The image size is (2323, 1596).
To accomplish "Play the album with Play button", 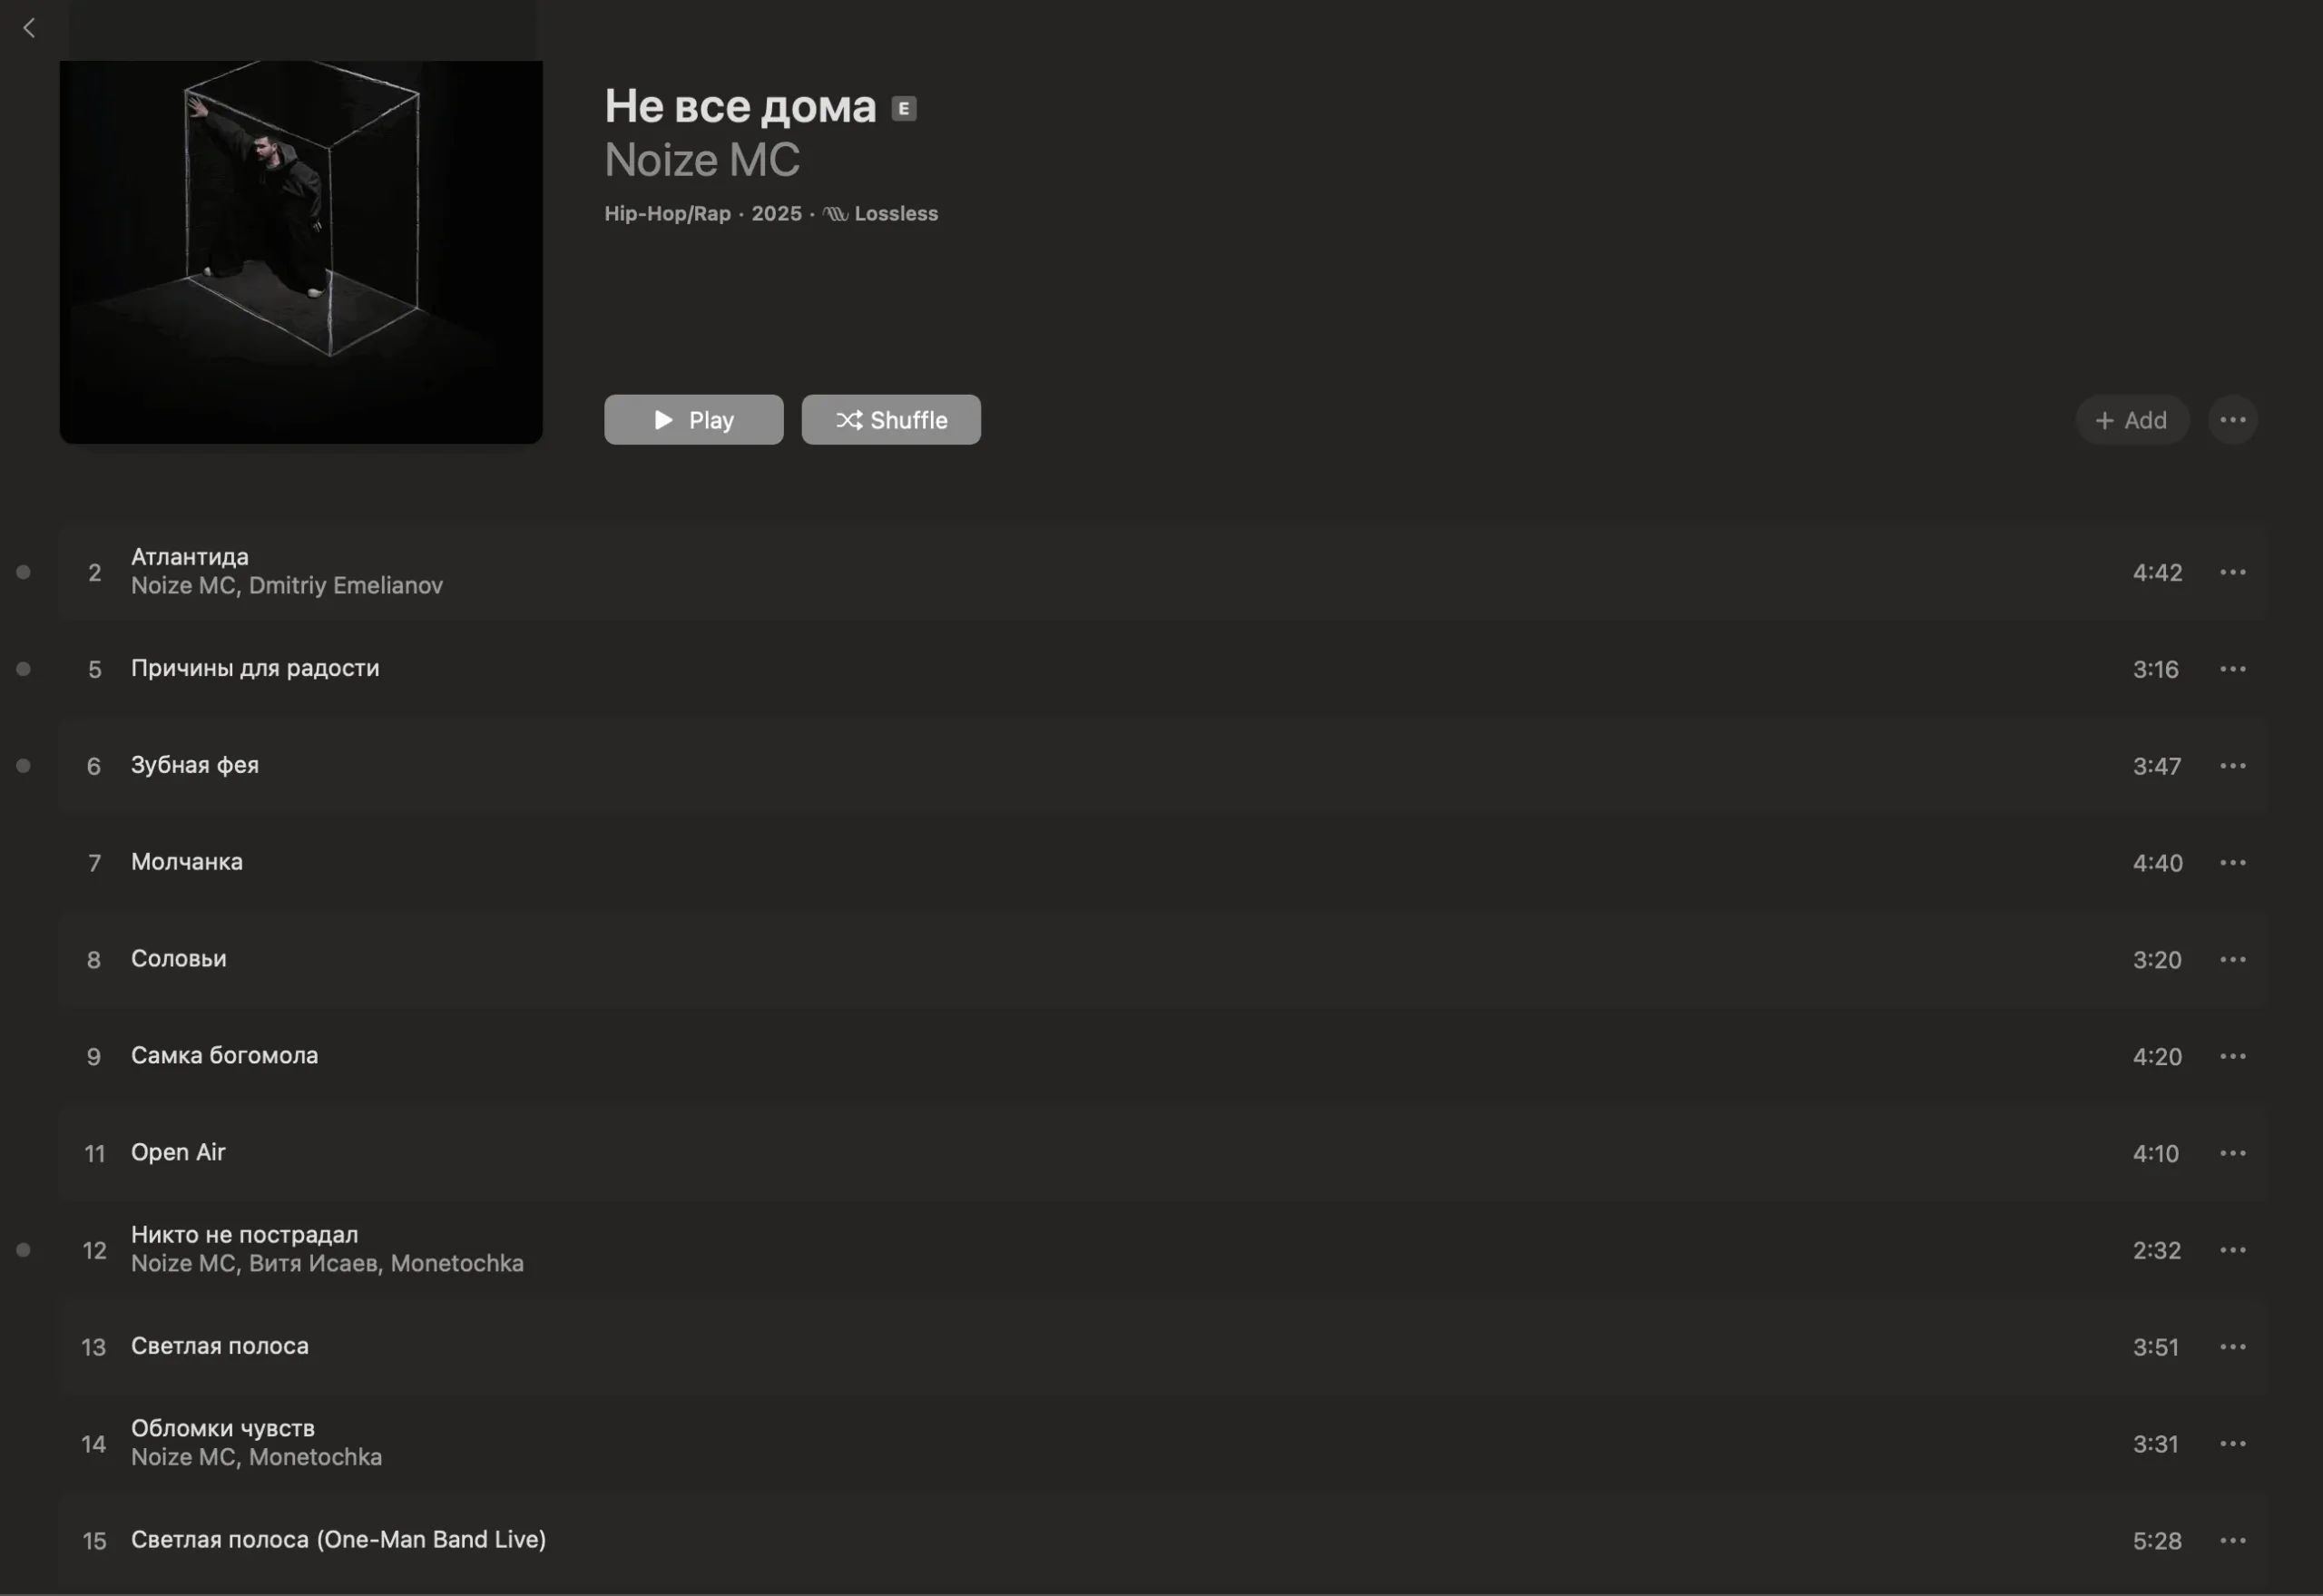I will click(x=693, y=420).
